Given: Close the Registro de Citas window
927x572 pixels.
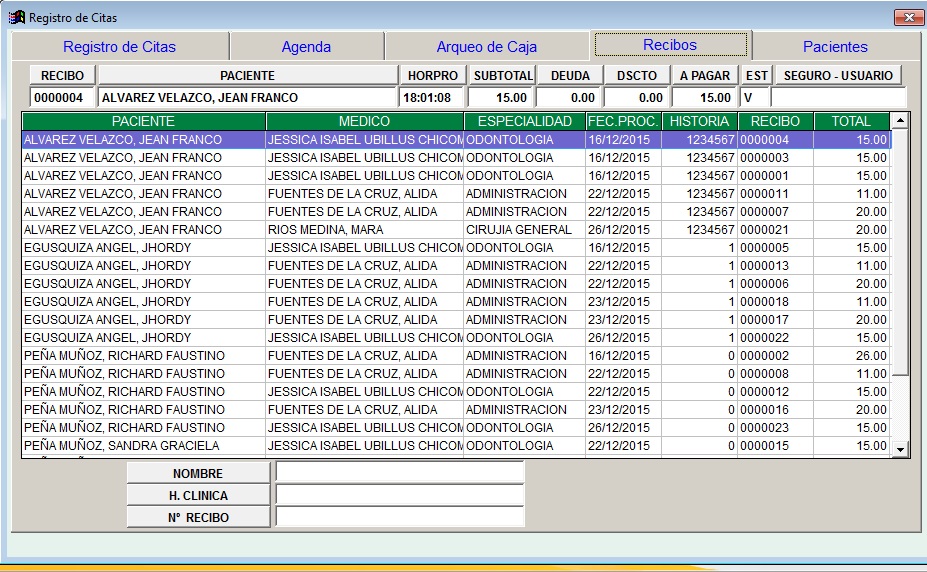Looking at the screenshot, I should [908, 17].
